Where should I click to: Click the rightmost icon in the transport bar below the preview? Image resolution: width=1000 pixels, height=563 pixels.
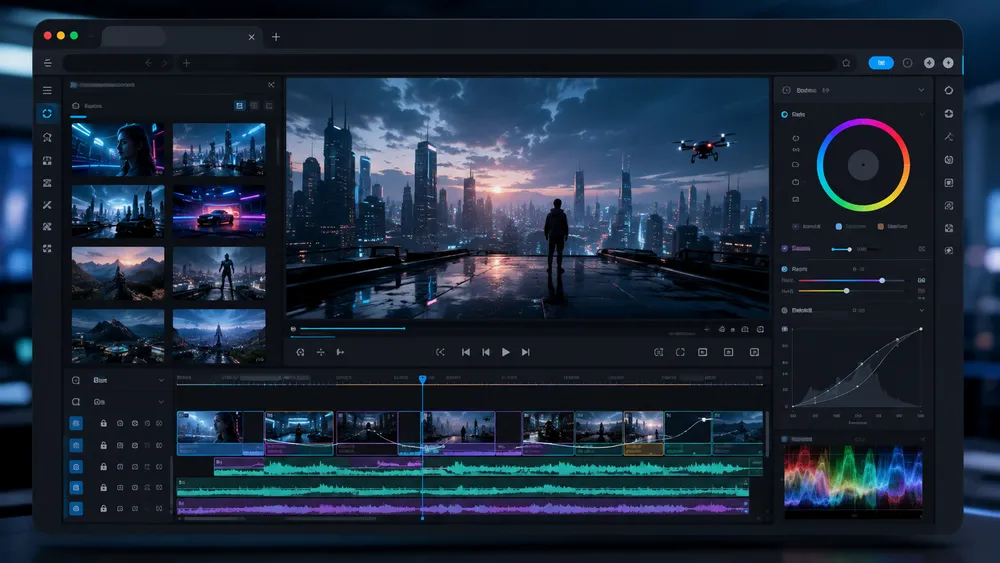[x=754, y=352]
